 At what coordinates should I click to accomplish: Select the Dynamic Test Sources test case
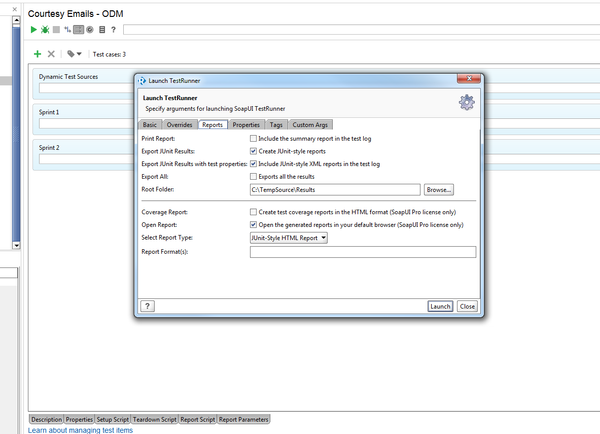click(x=68, y=77)
